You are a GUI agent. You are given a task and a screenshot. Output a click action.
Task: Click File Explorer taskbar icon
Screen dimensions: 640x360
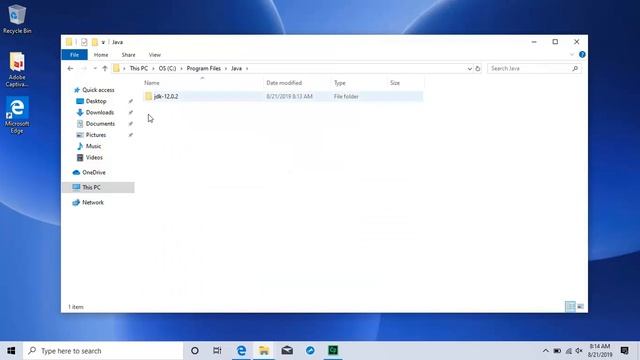(x=264, y=351)
